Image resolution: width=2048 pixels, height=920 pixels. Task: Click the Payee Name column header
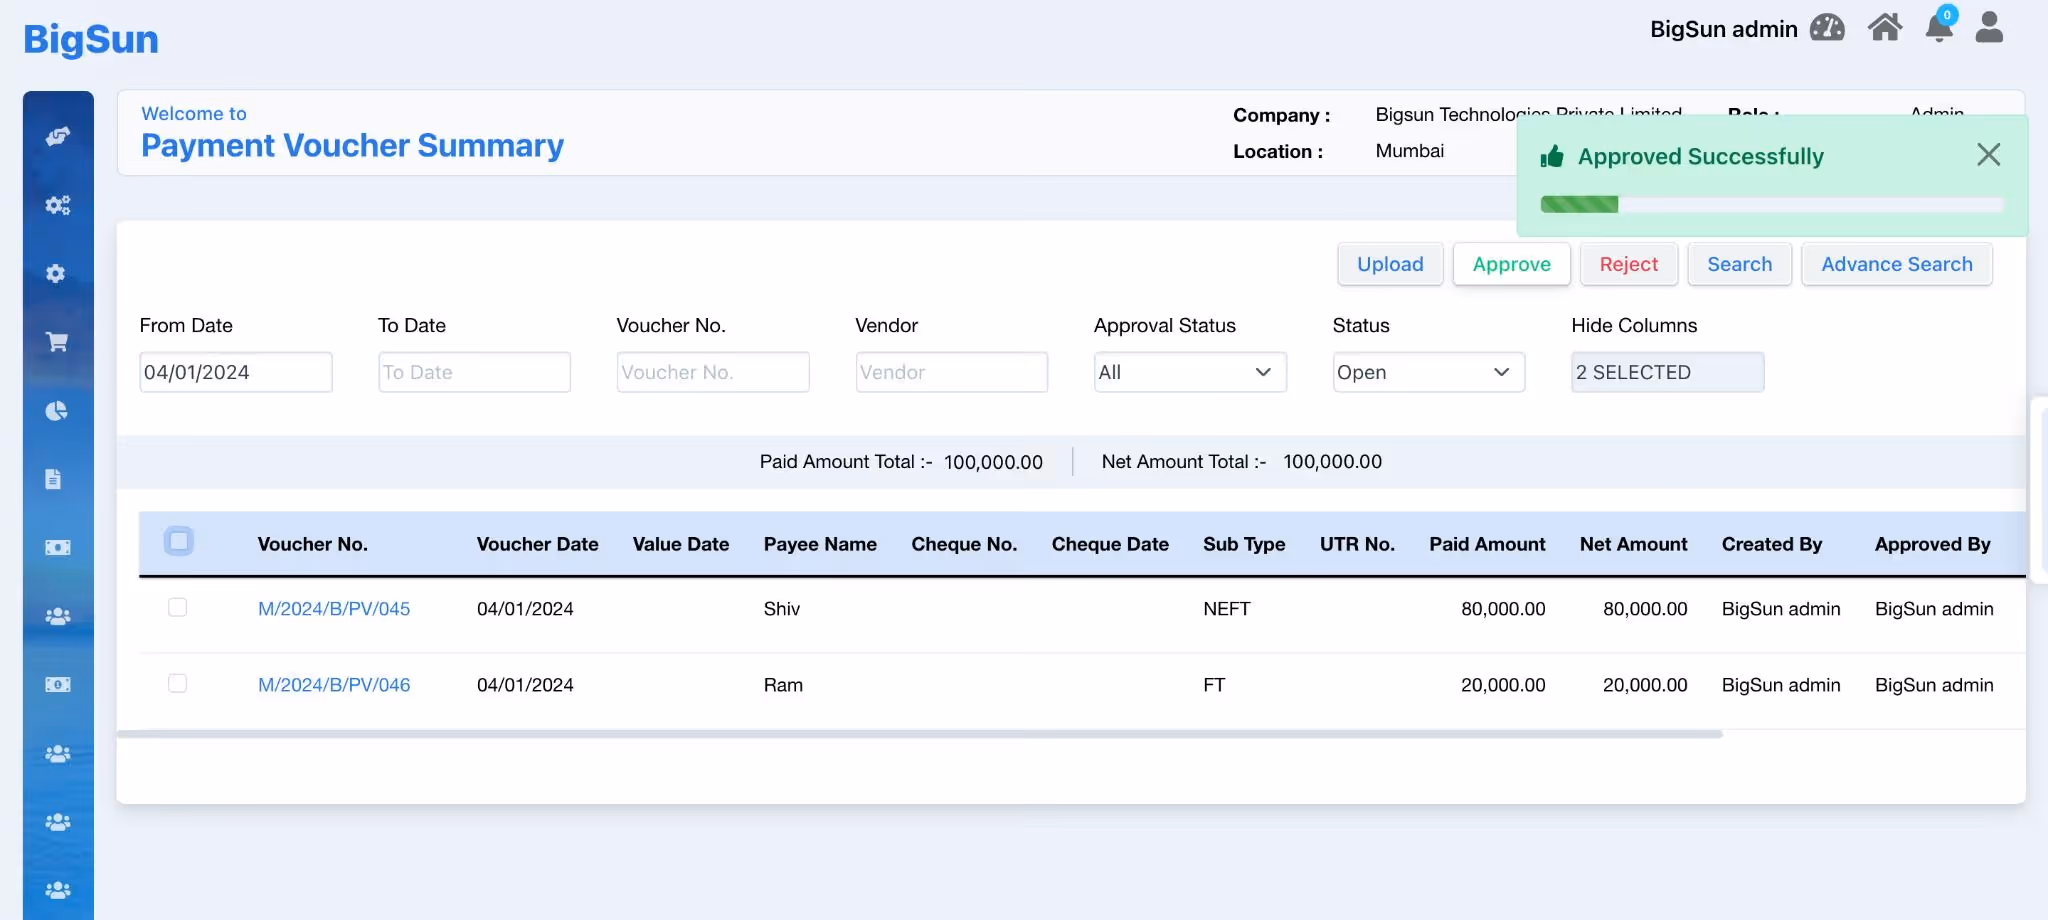[820, 544]
